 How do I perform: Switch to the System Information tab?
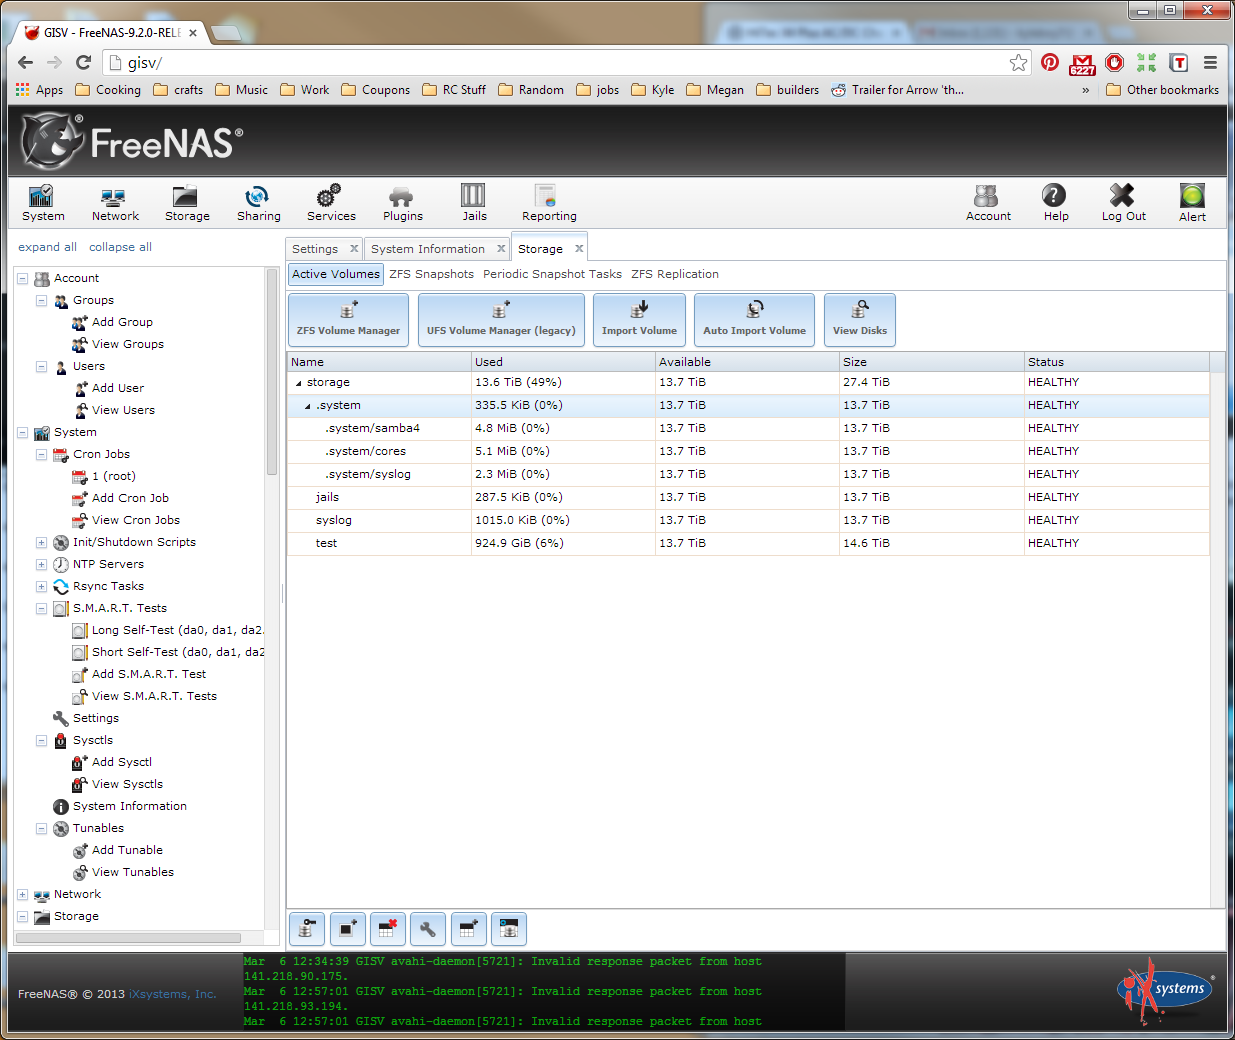click(x=428, y=249)
